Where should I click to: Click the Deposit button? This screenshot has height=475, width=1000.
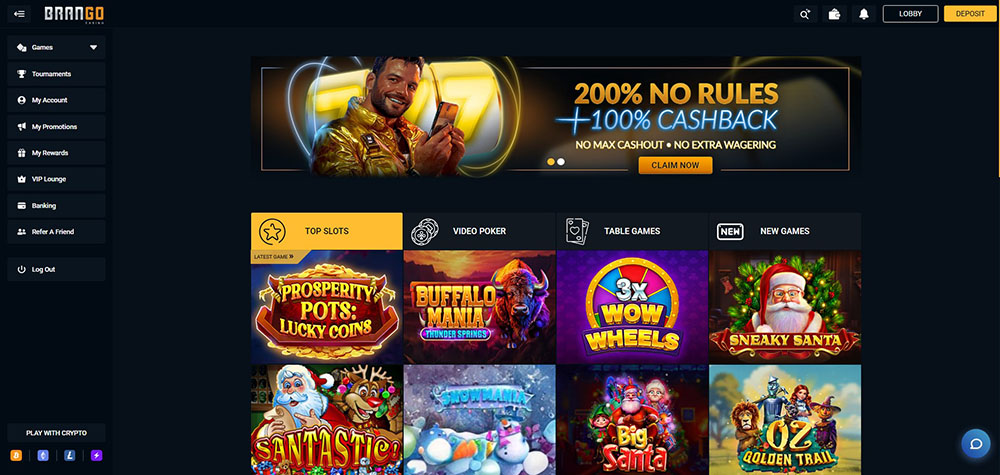(x=970, y=13)
